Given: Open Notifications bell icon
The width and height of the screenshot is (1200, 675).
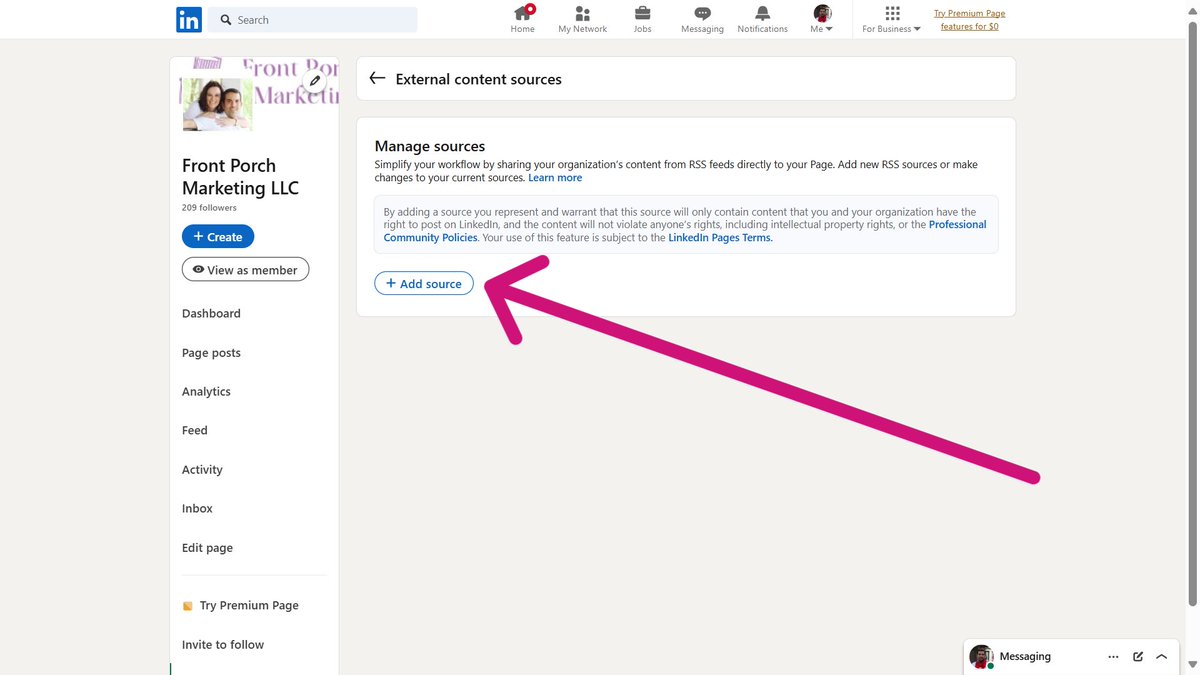Looking at the screenshot, I should (x=762, y=19).
